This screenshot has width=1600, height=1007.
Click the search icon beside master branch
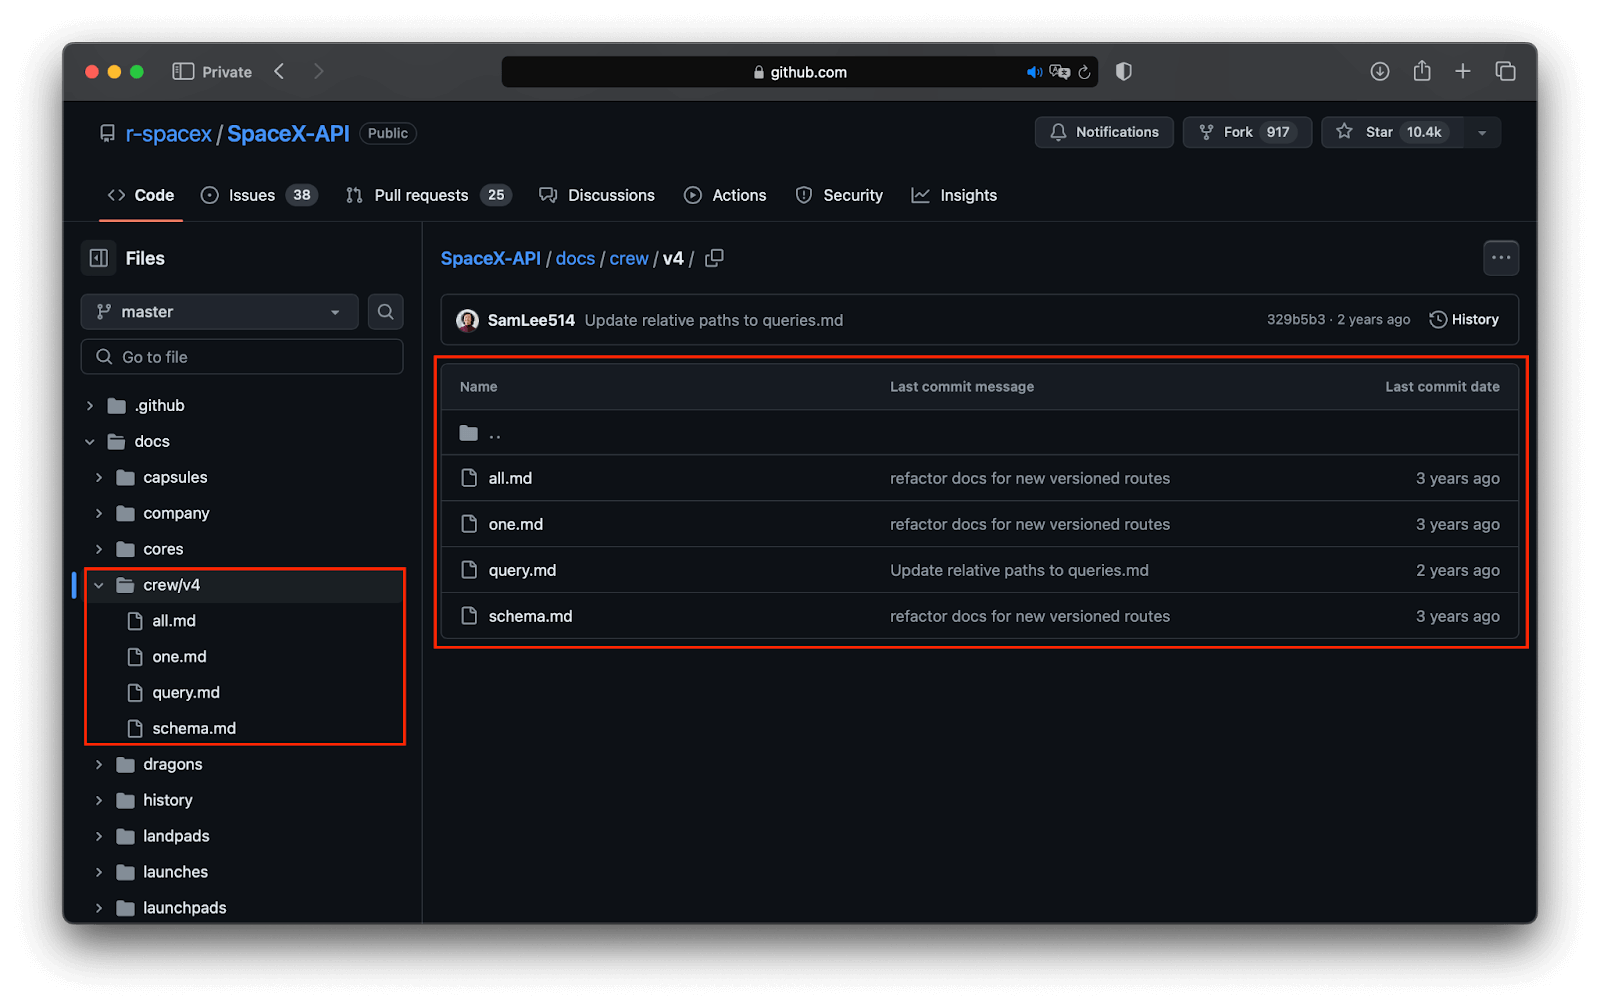(386, 312)
